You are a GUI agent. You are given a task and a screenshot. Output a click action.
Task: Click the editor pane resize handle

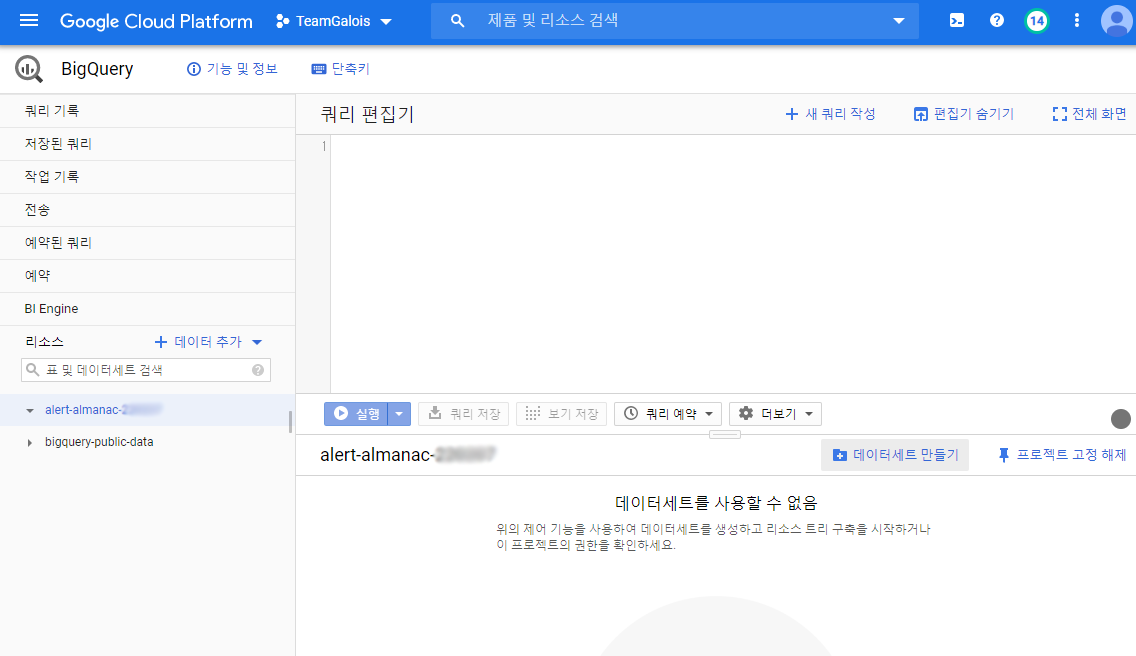(x=724, y=434)
